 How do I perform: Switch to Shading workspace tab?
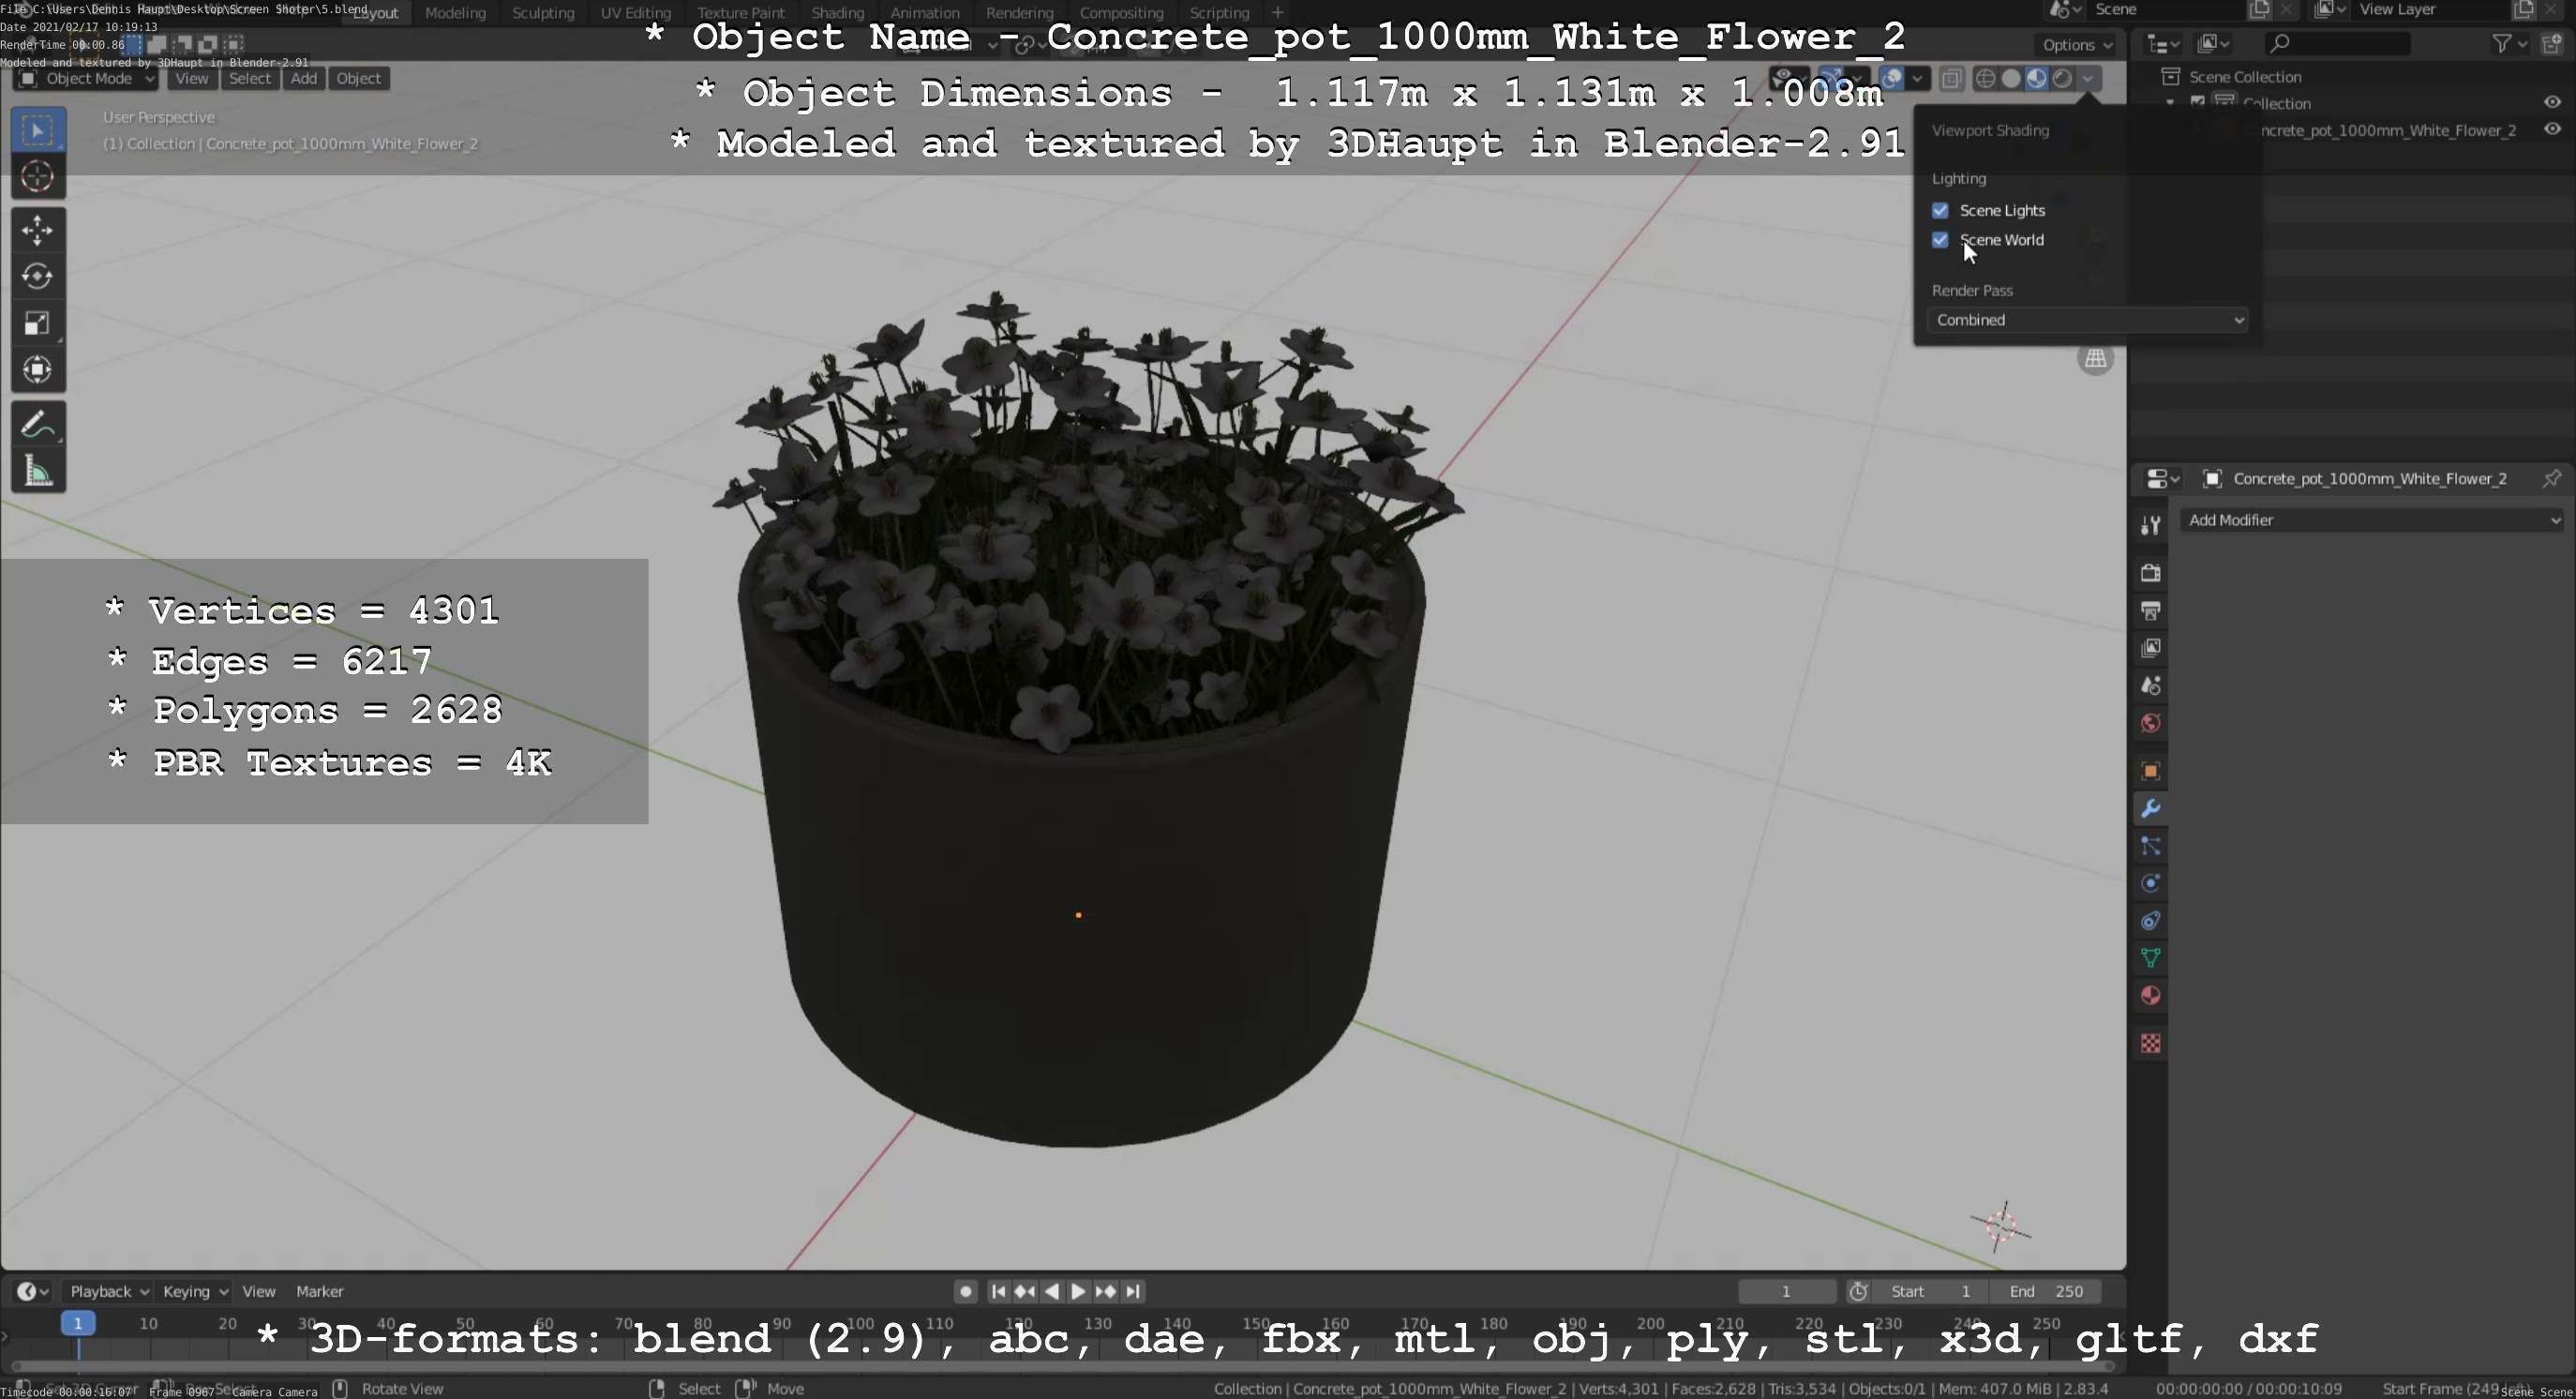tap(837, 13)
